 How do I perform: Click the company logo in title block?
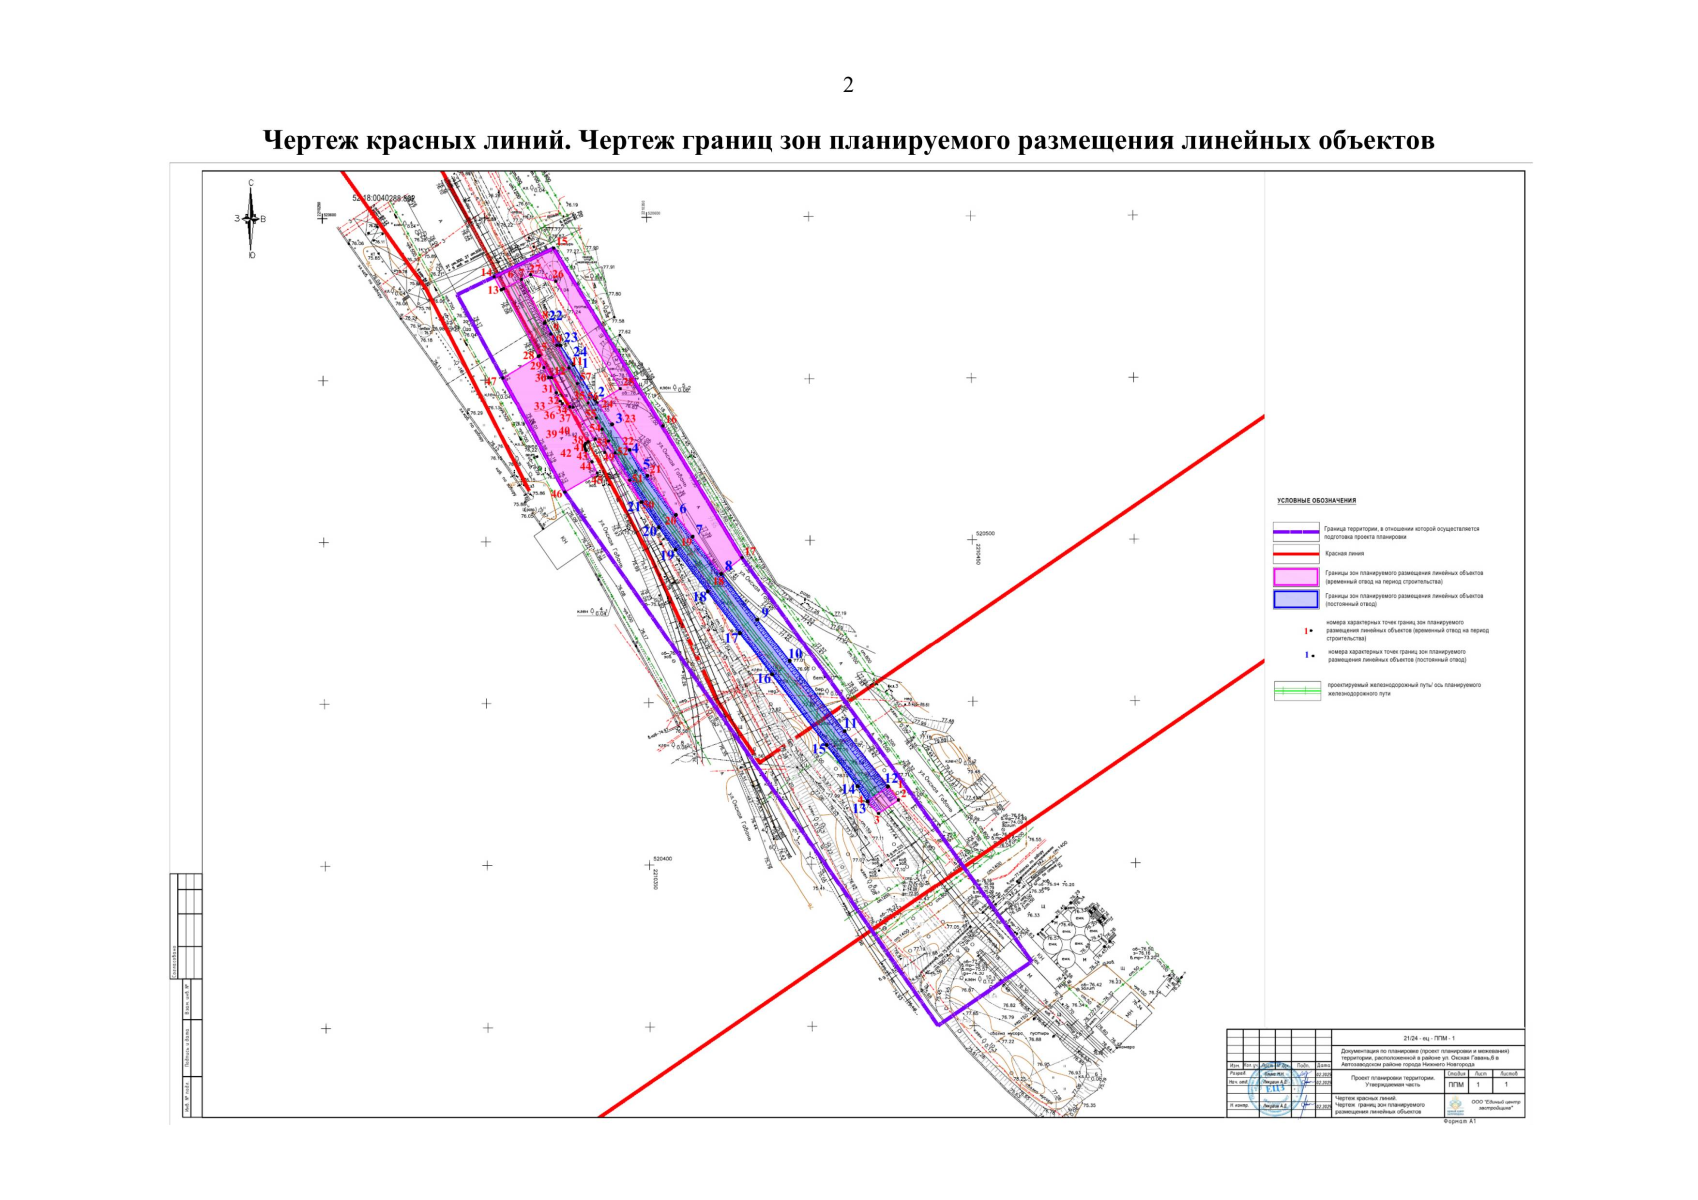[x=1455, y=1104]
